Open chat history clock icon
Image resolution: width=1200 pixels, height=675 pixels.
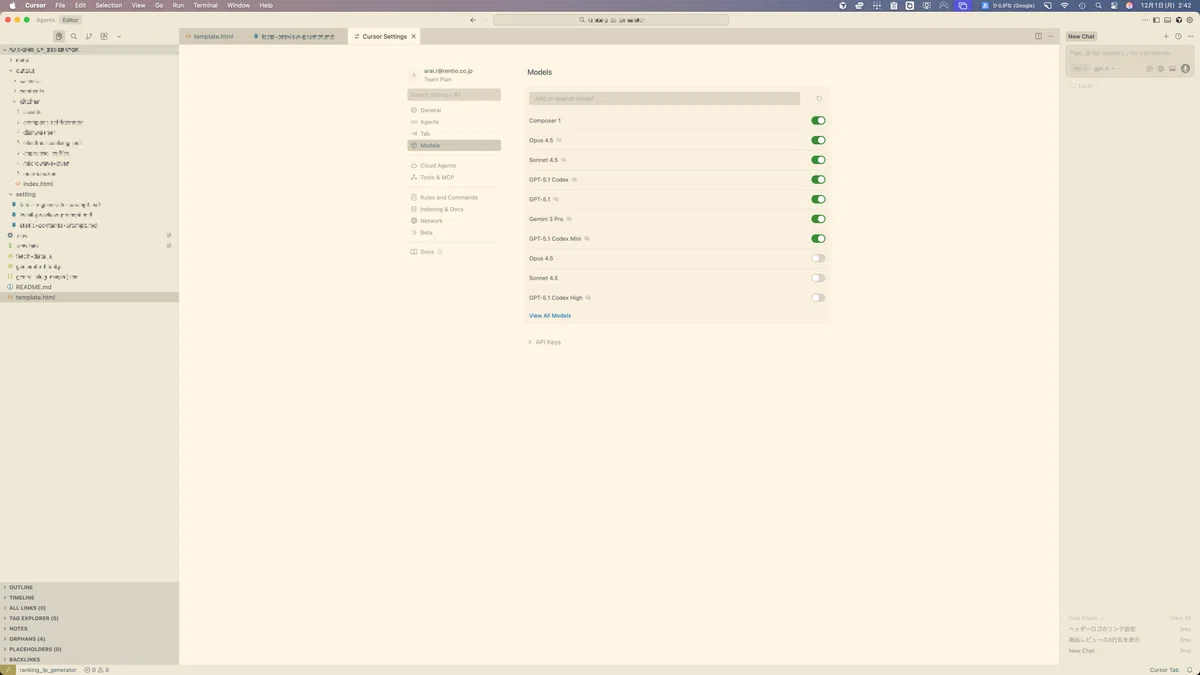tap(1178, 36)
